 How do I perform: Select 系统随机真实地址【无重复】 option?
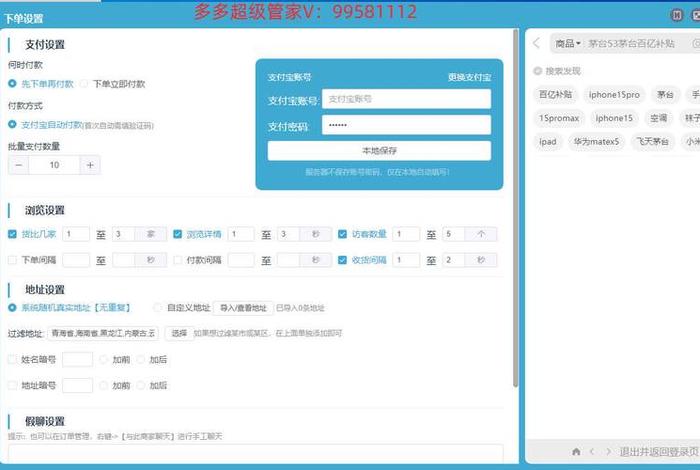pos(12,308)
